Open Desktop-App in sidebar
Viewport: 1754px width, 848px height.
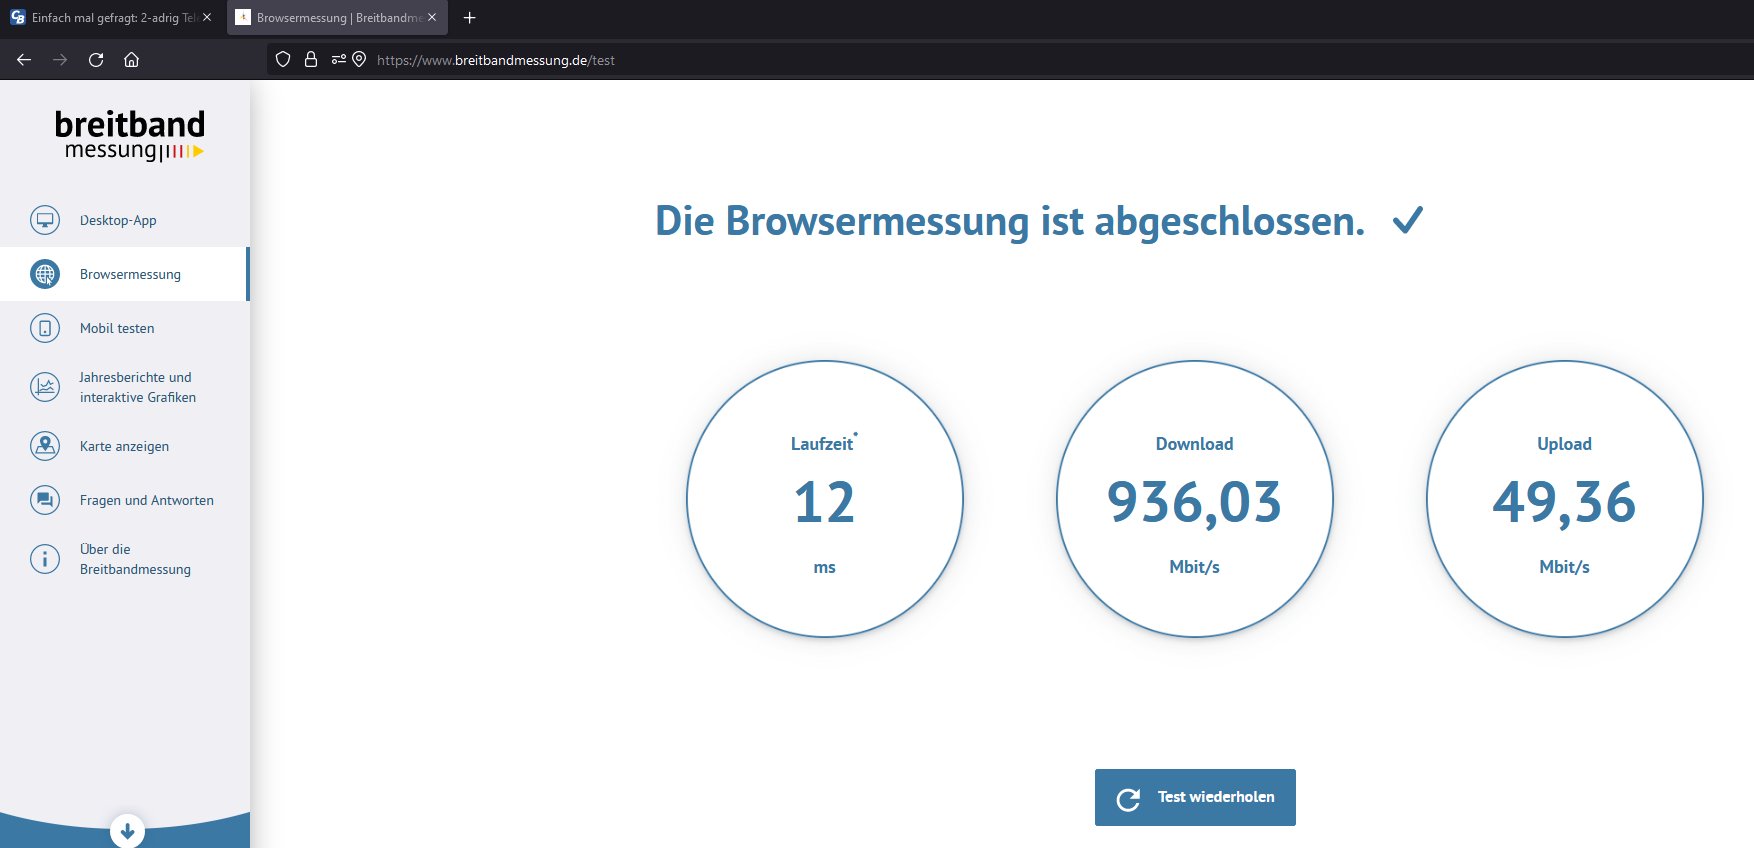tap(125, 220)
